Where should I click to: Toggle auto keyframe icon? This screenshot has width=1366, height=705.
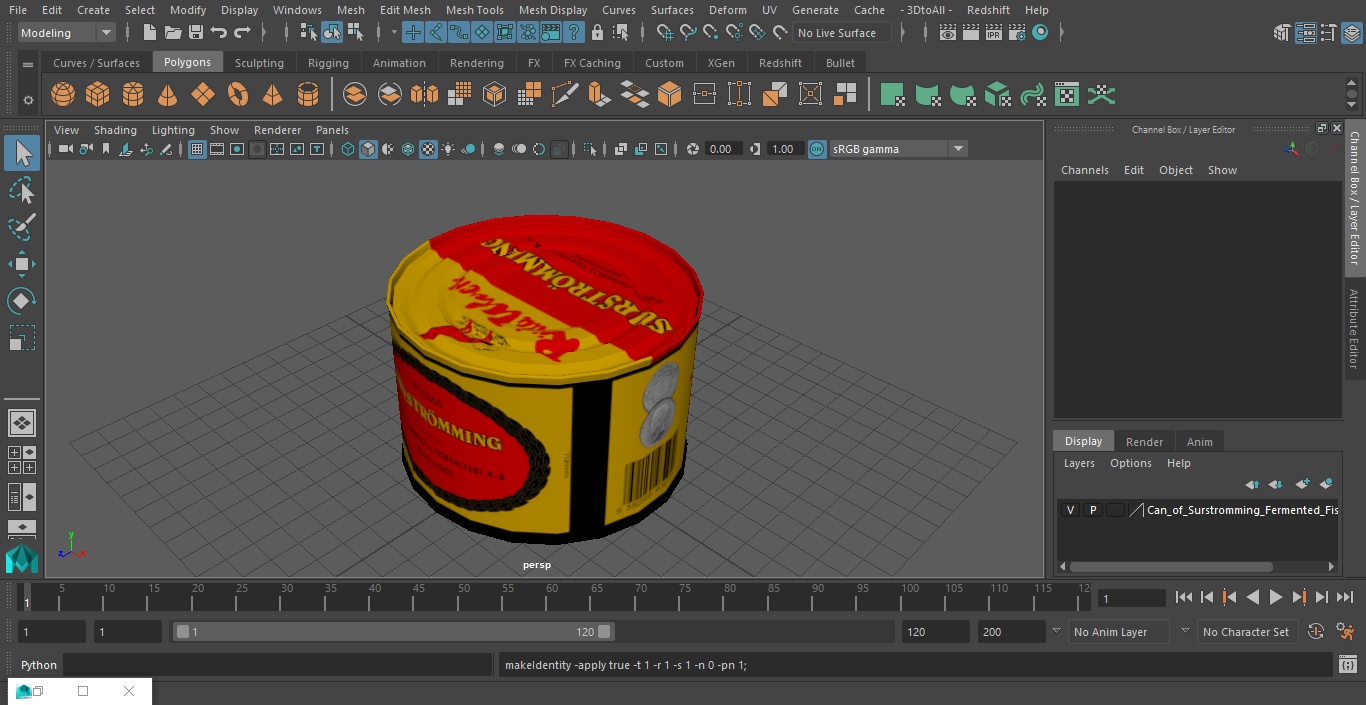(x=1316, y=632)
